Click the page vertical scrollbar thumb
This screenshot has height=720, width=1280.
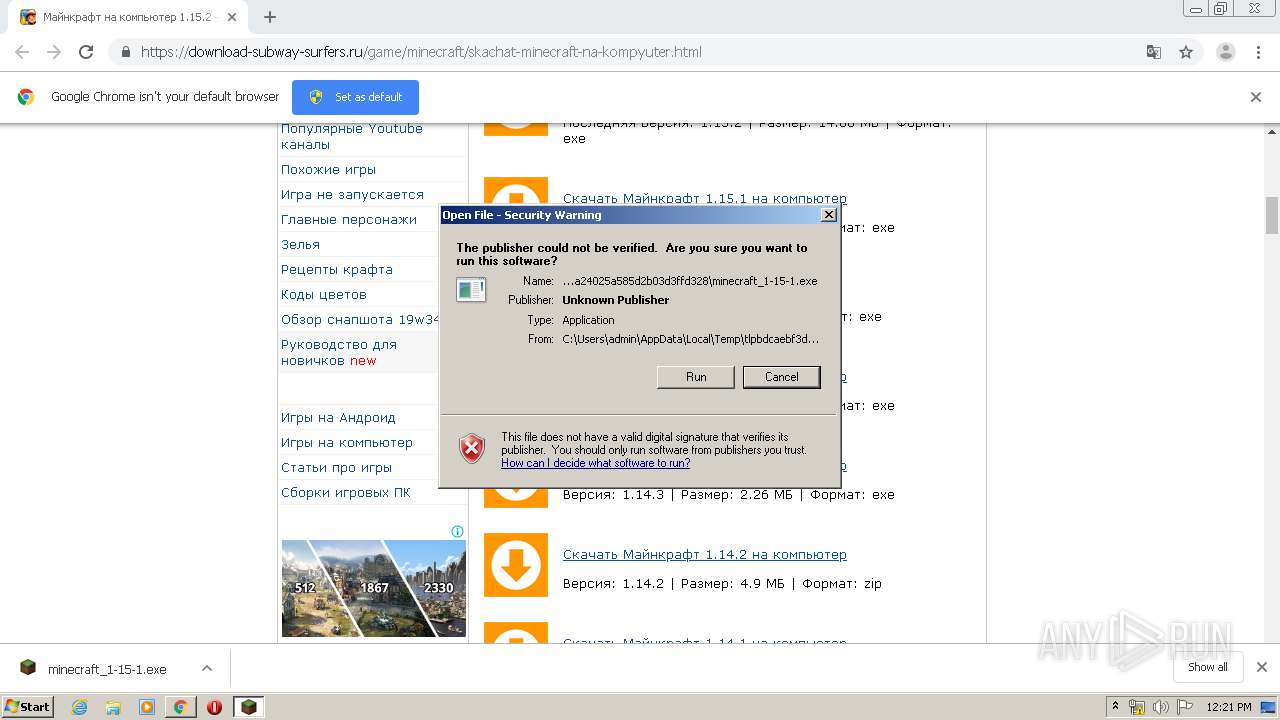1272,215
